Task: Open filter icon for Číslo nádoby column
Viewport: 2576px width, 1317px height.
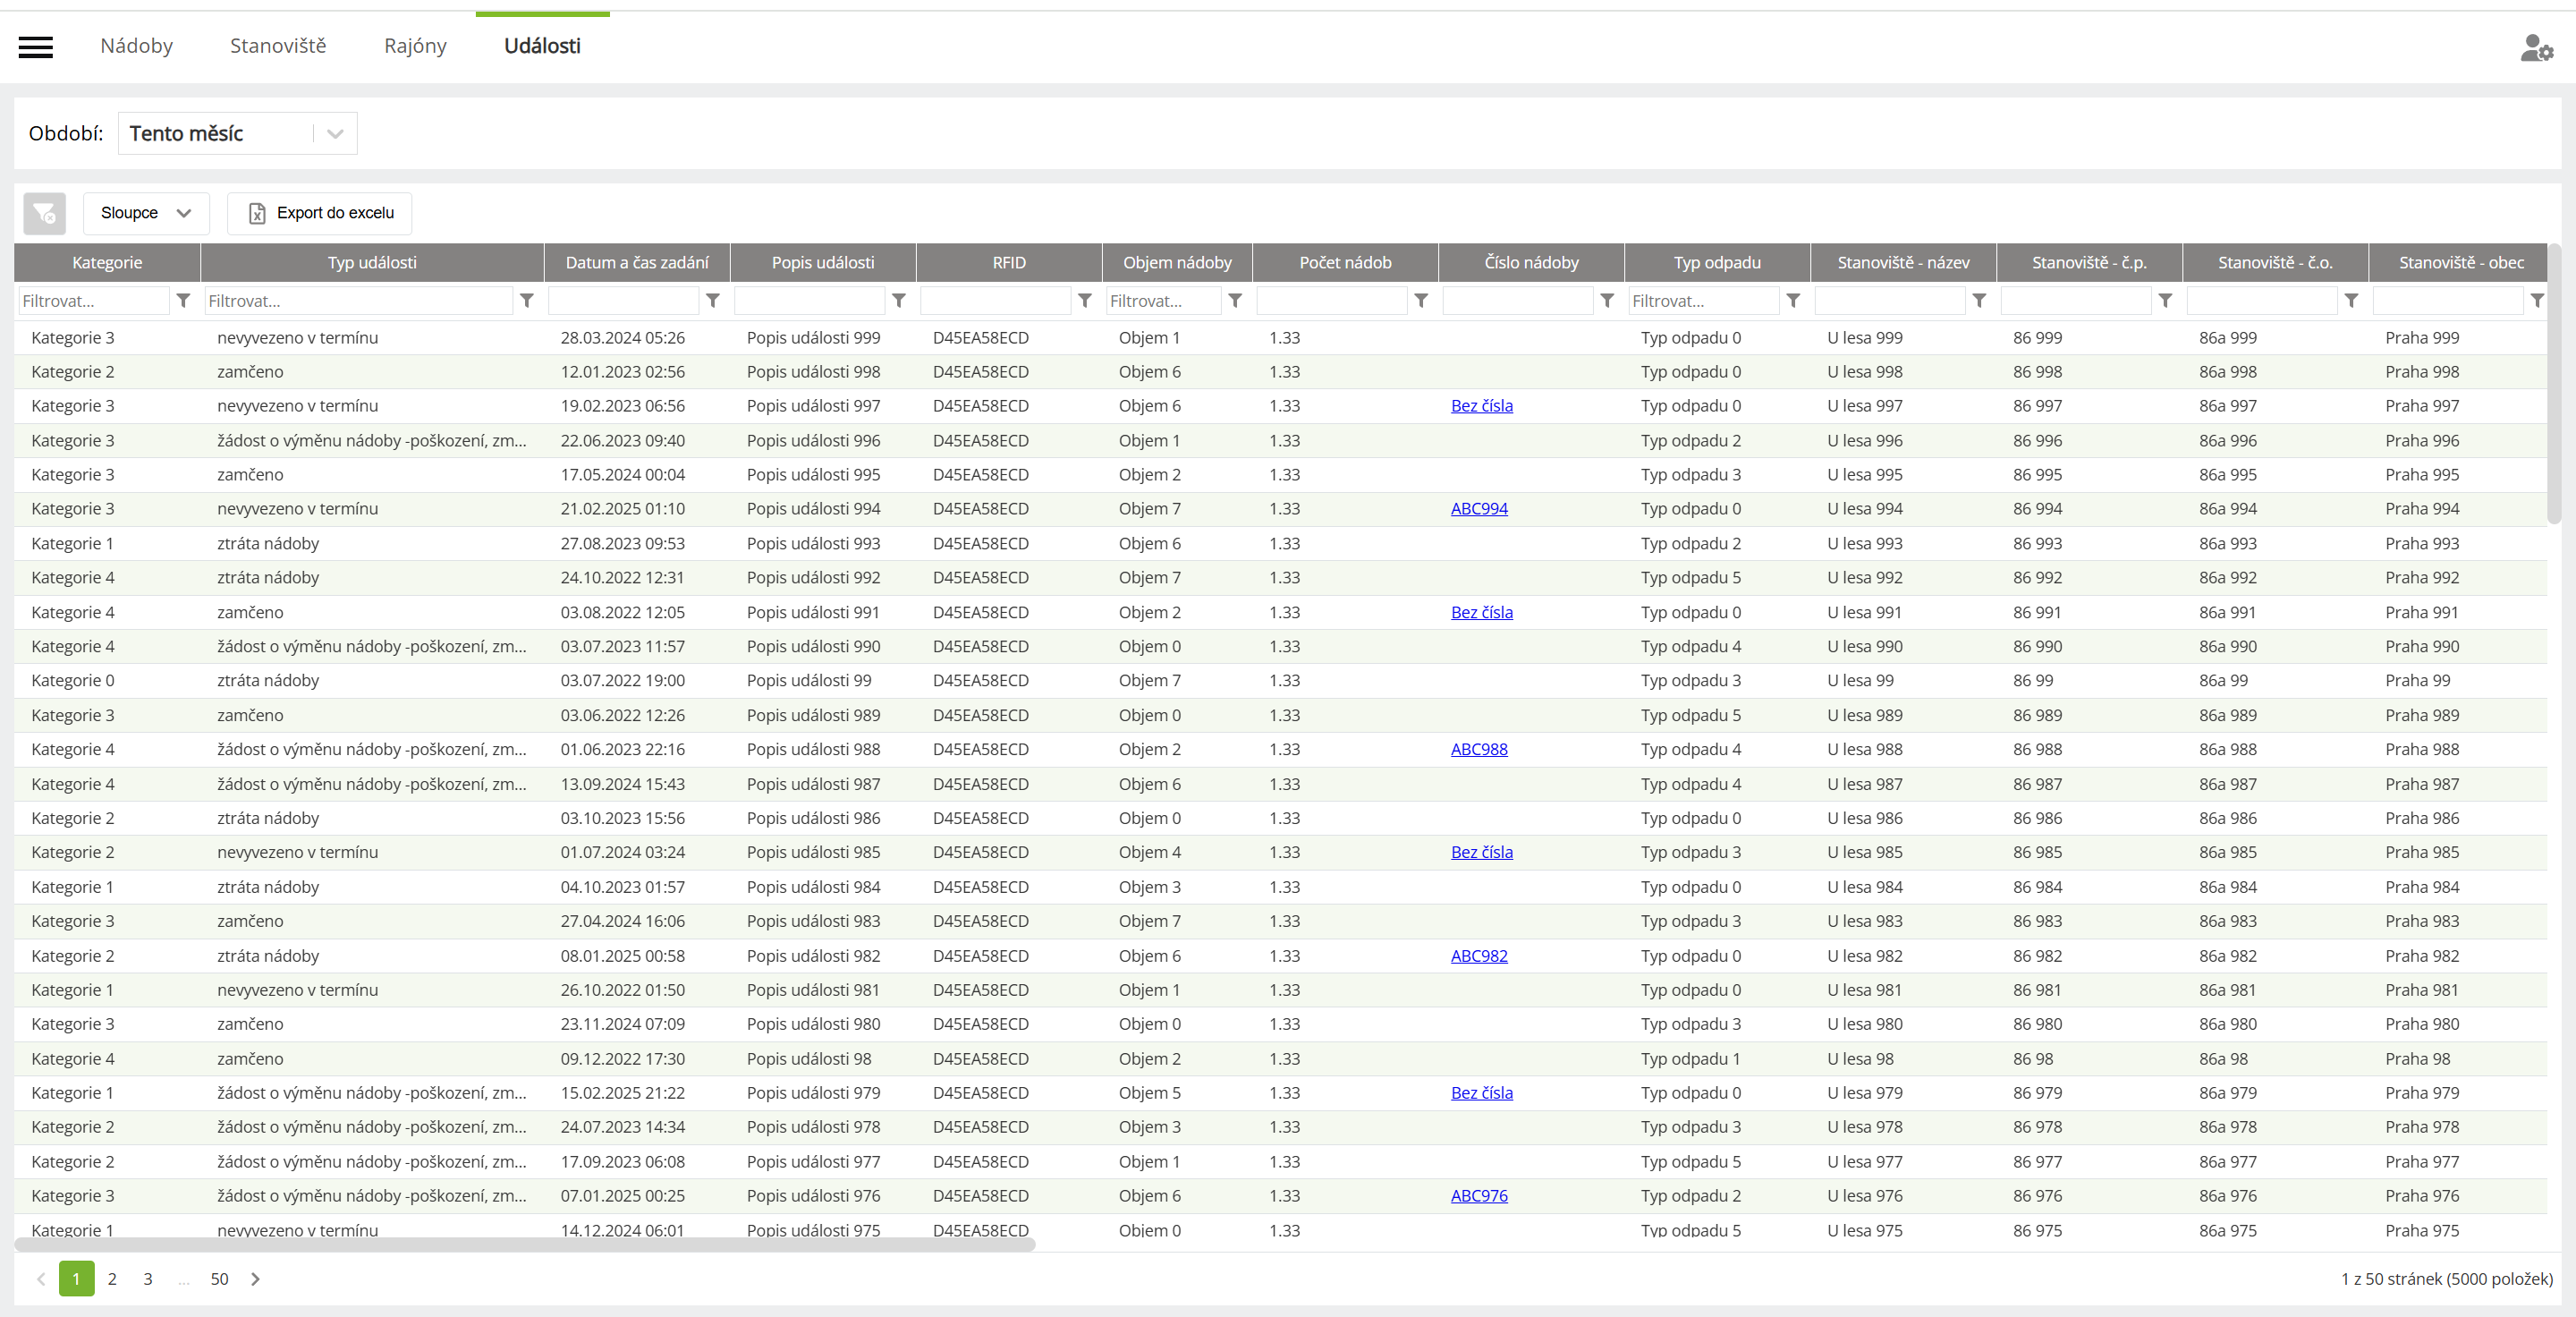Action: tap(1607, 300)
